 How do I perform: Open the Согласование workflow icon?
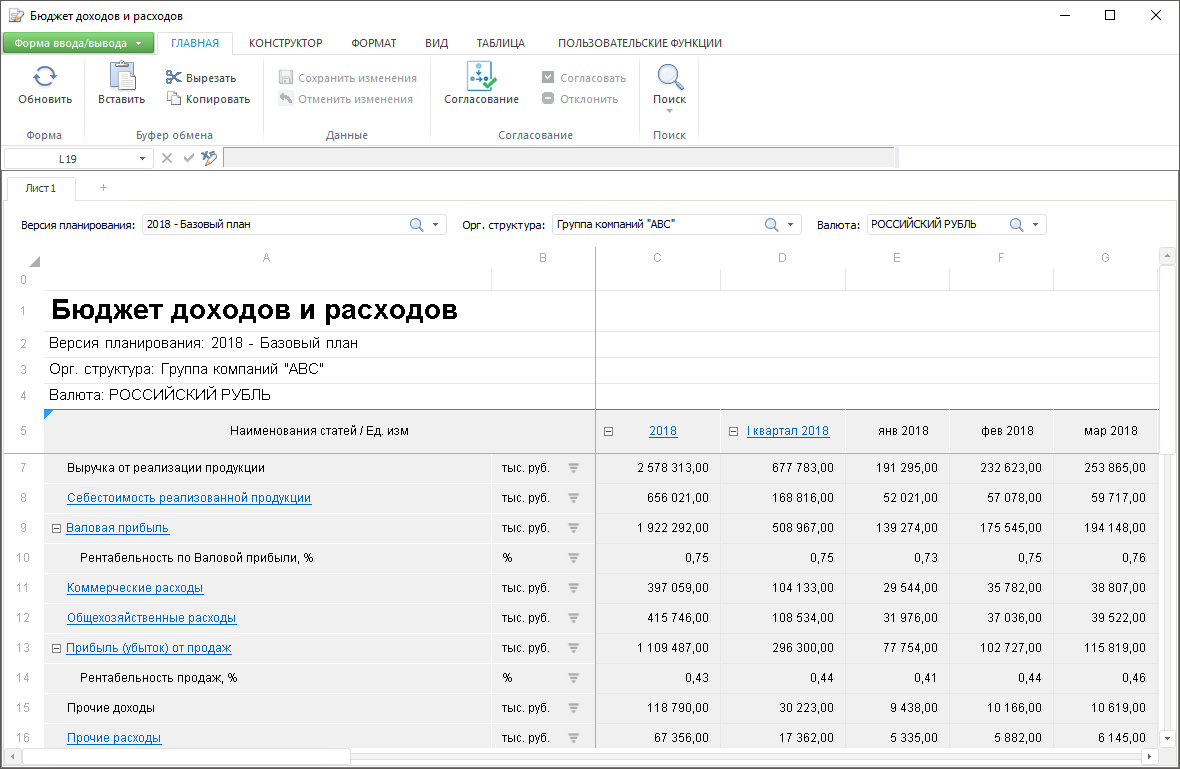(481, 77)
